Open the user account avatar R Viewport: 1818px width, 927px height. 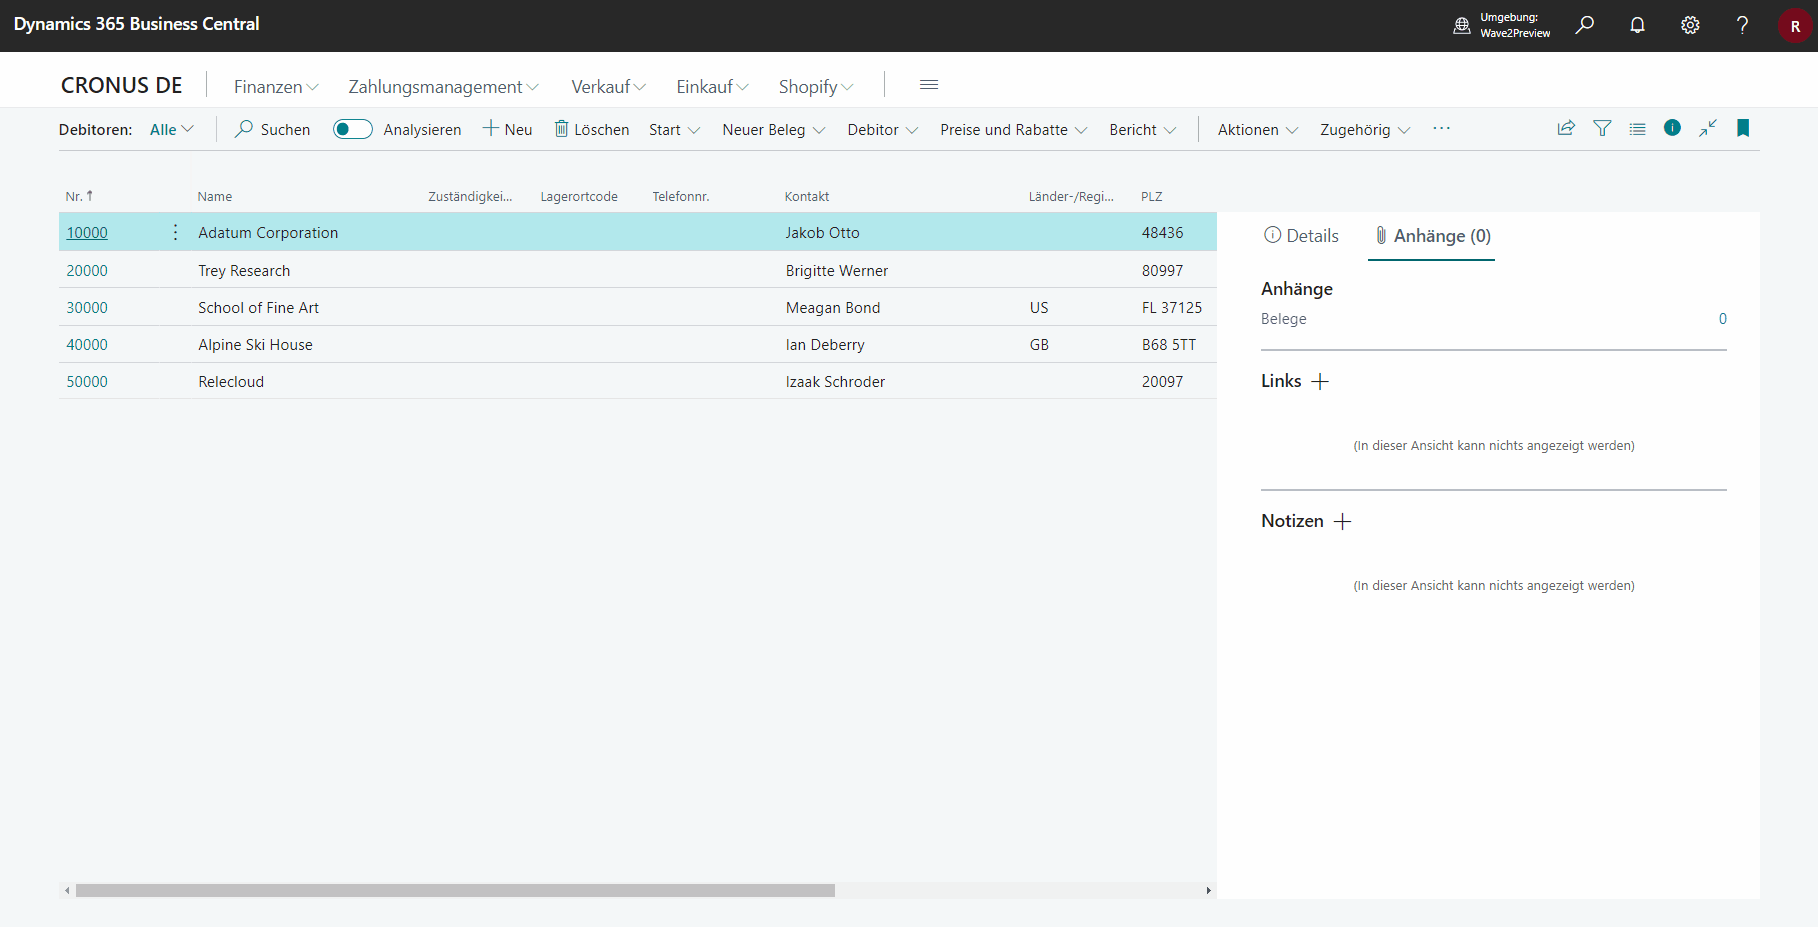point(1795,26)
